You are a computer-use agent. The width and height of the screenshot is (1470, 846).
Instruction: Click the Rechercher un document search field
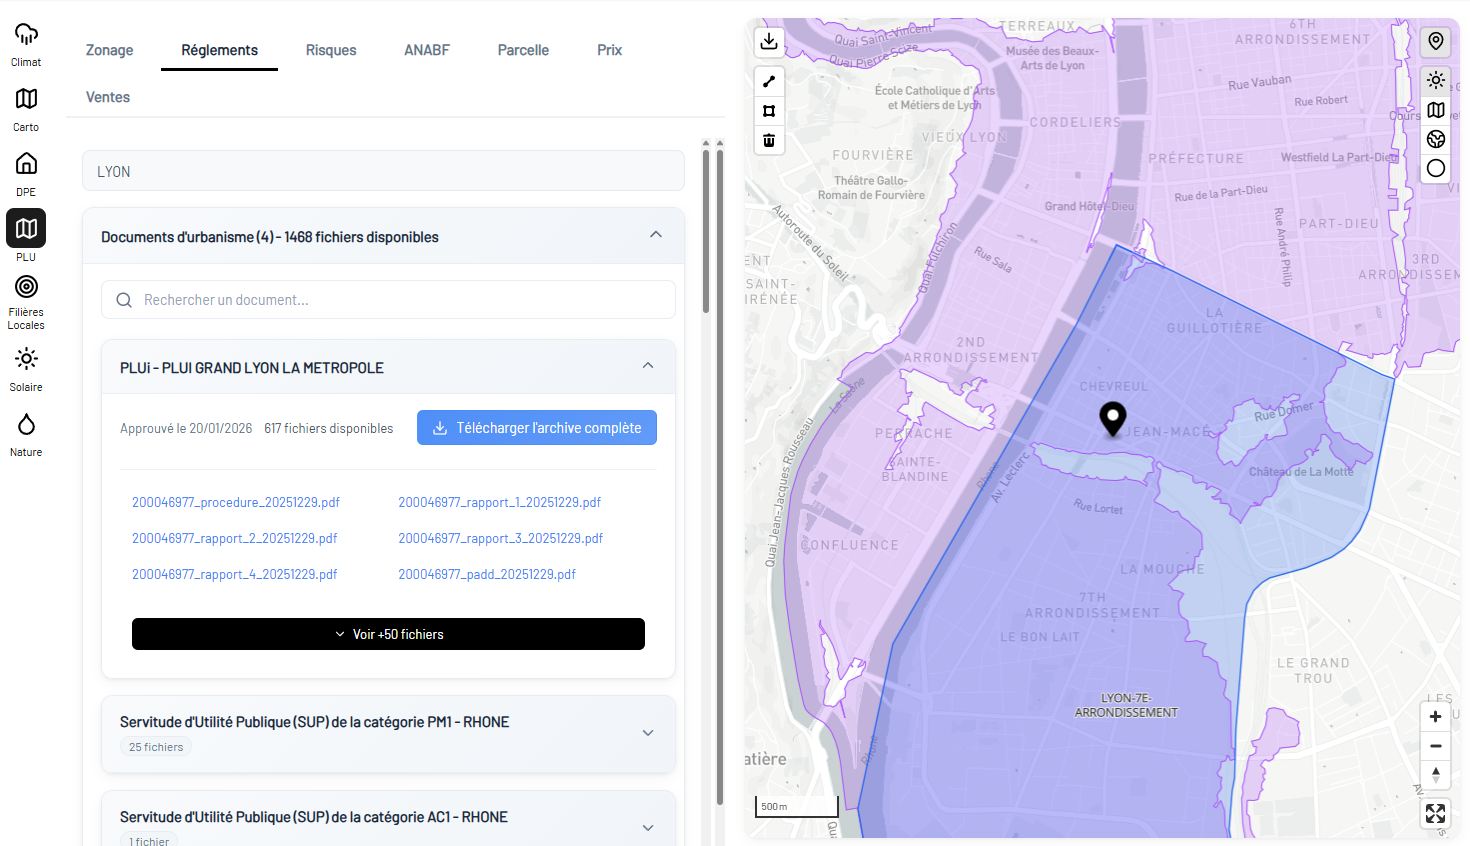[x=388, y=300]
